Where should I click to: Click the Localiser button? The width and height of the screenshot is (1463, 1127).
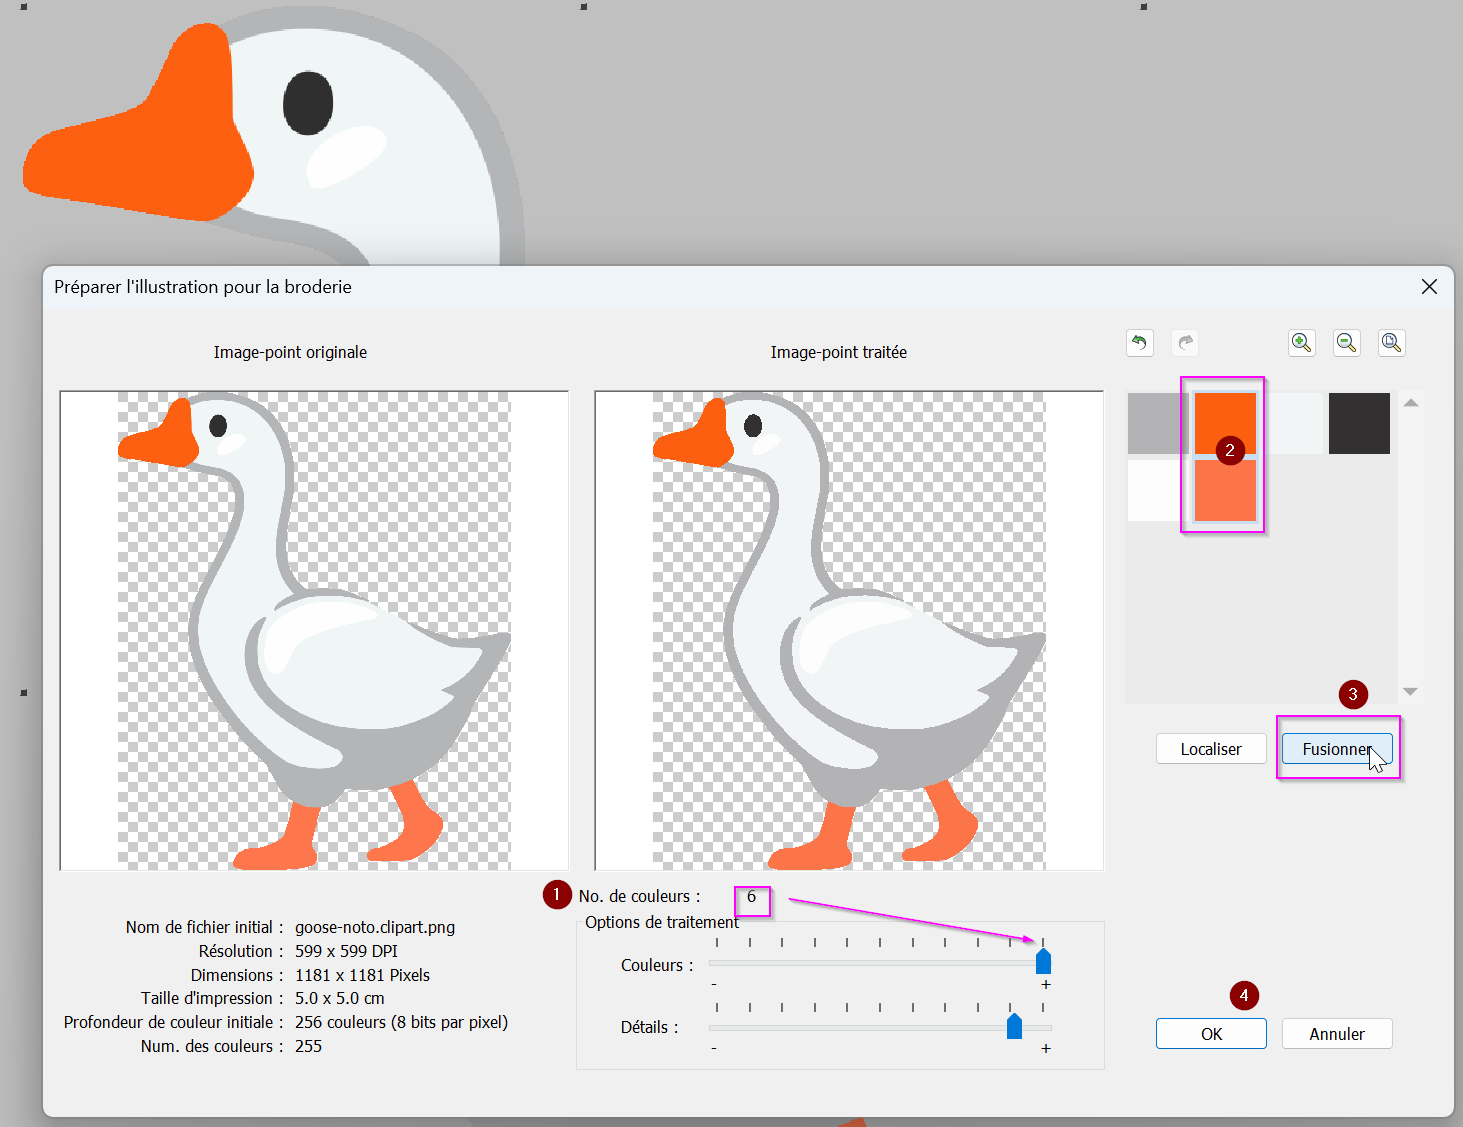pyautogui.click(x=1210, y=749)
